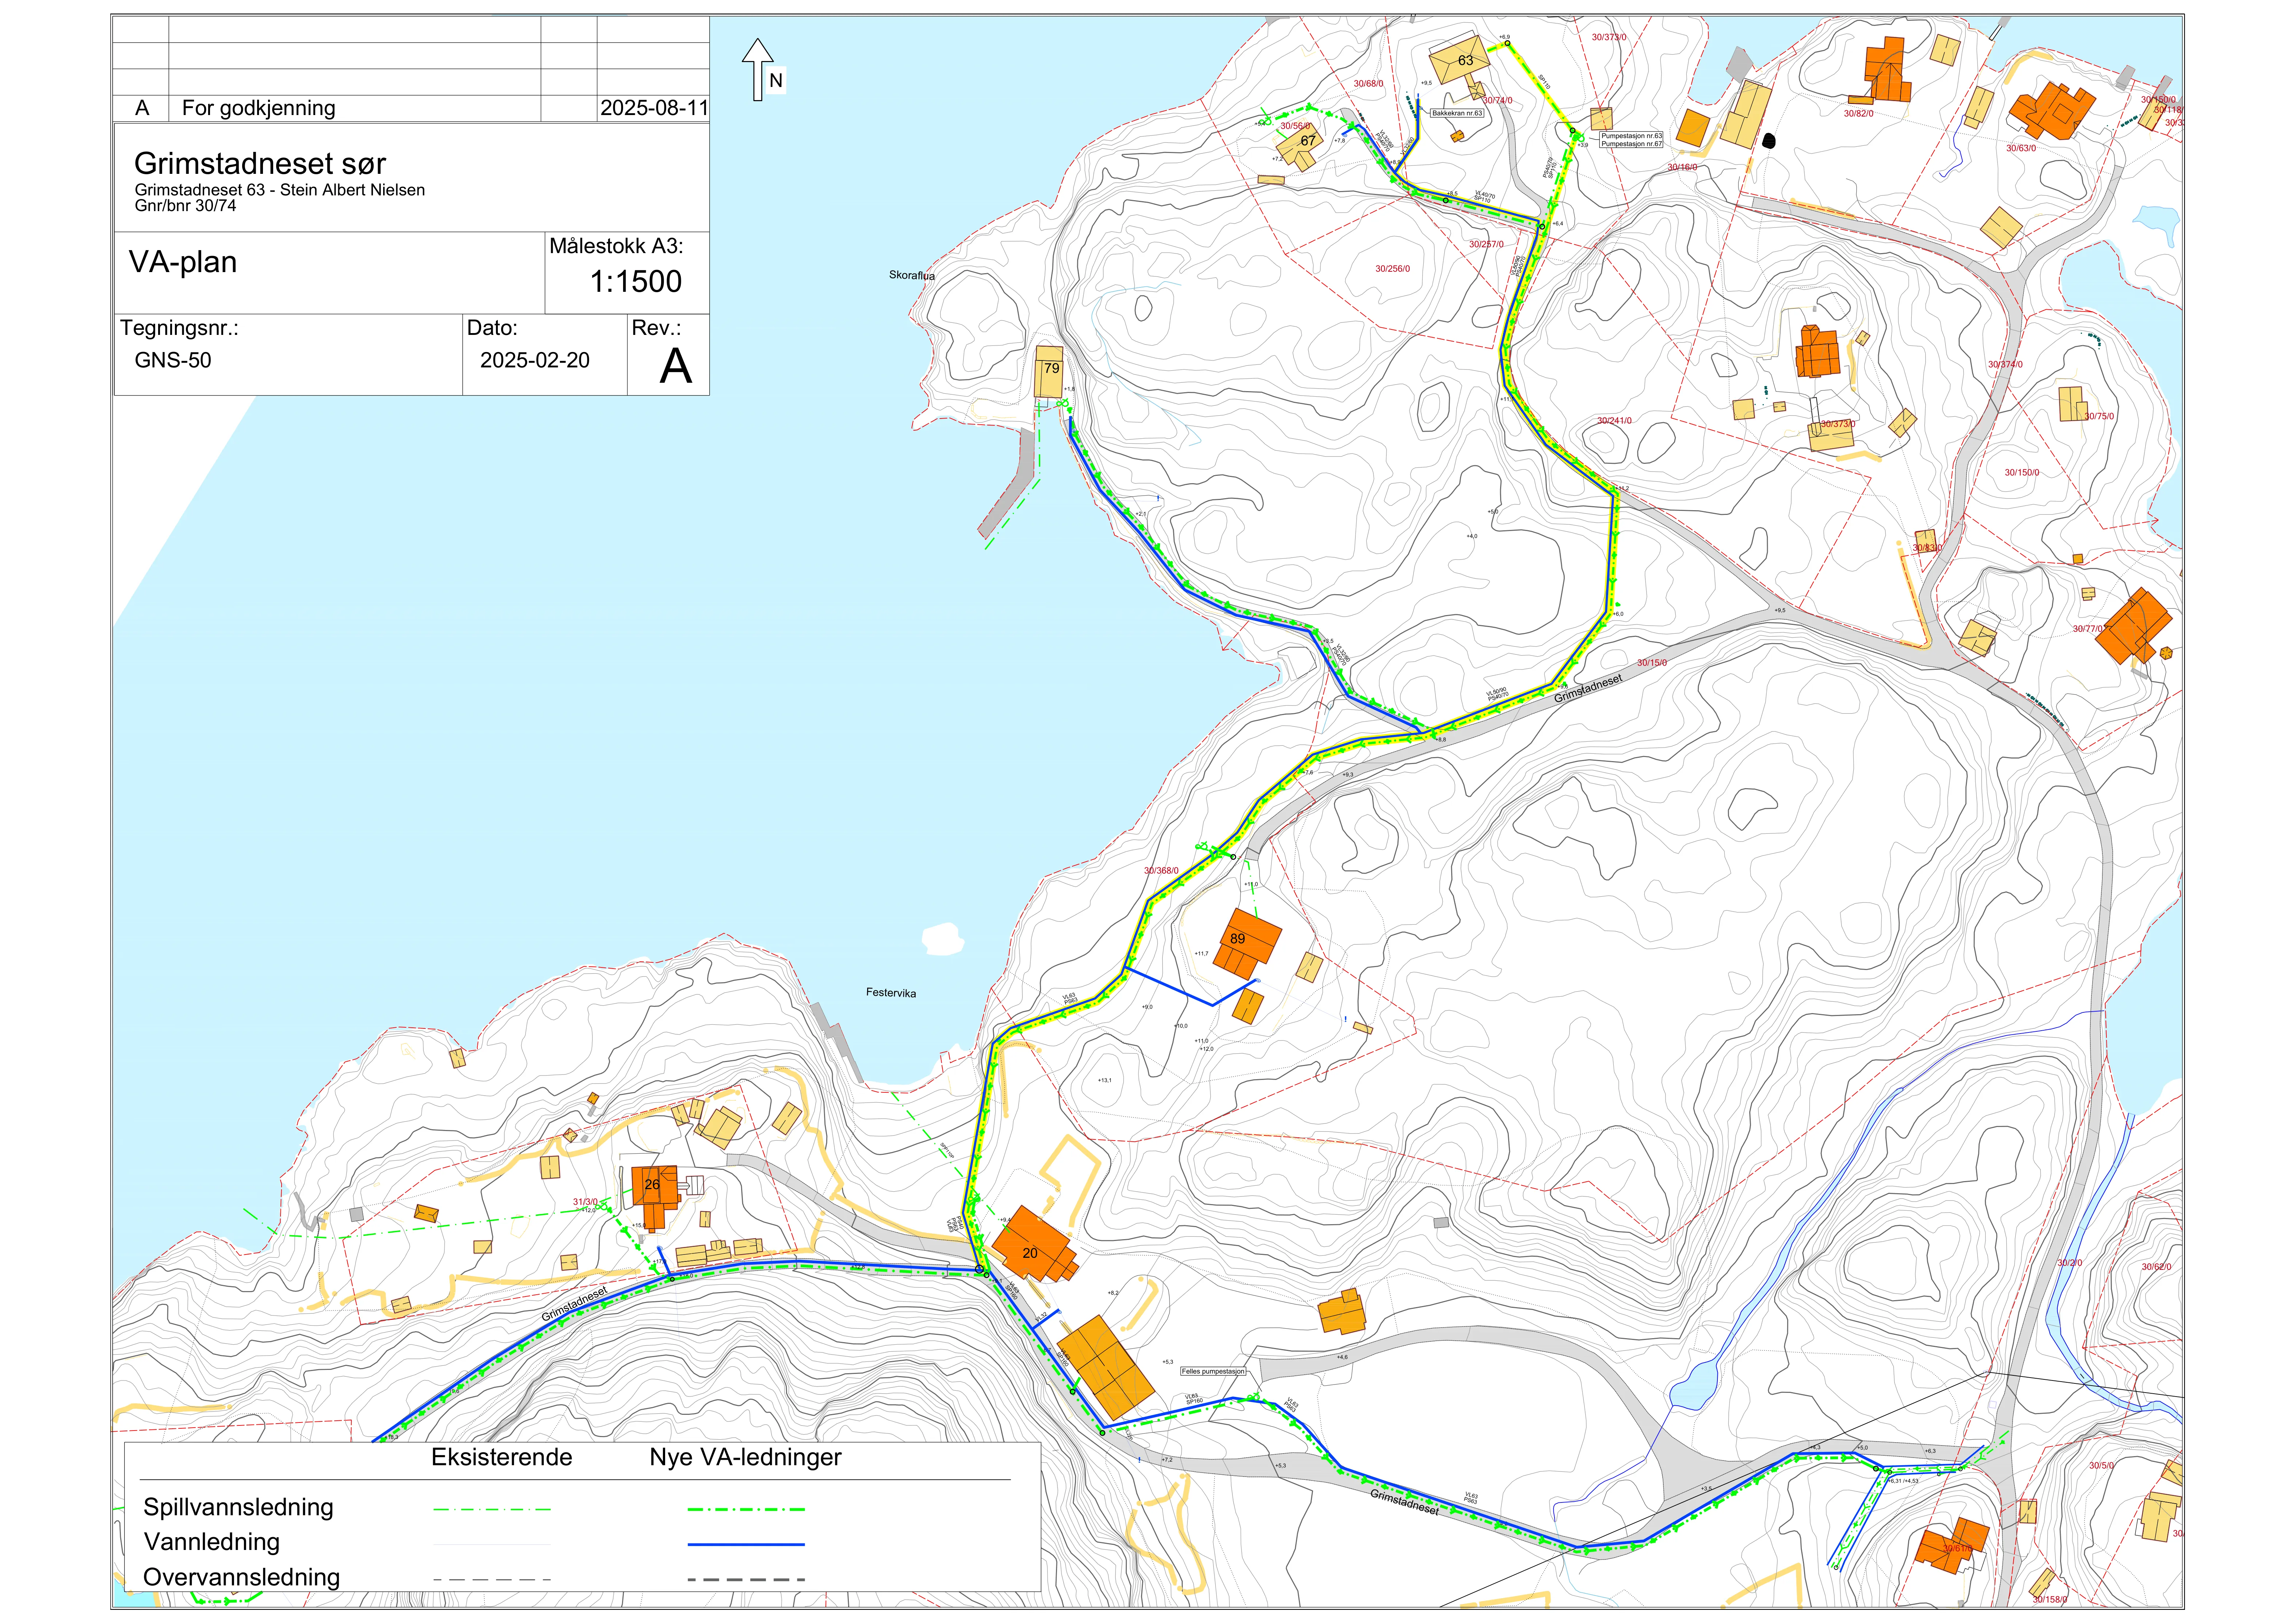Click the 'Bakkekran nr.63' callout
This screenshot has width=2296, height=1623.
[x=1457, y=113]
